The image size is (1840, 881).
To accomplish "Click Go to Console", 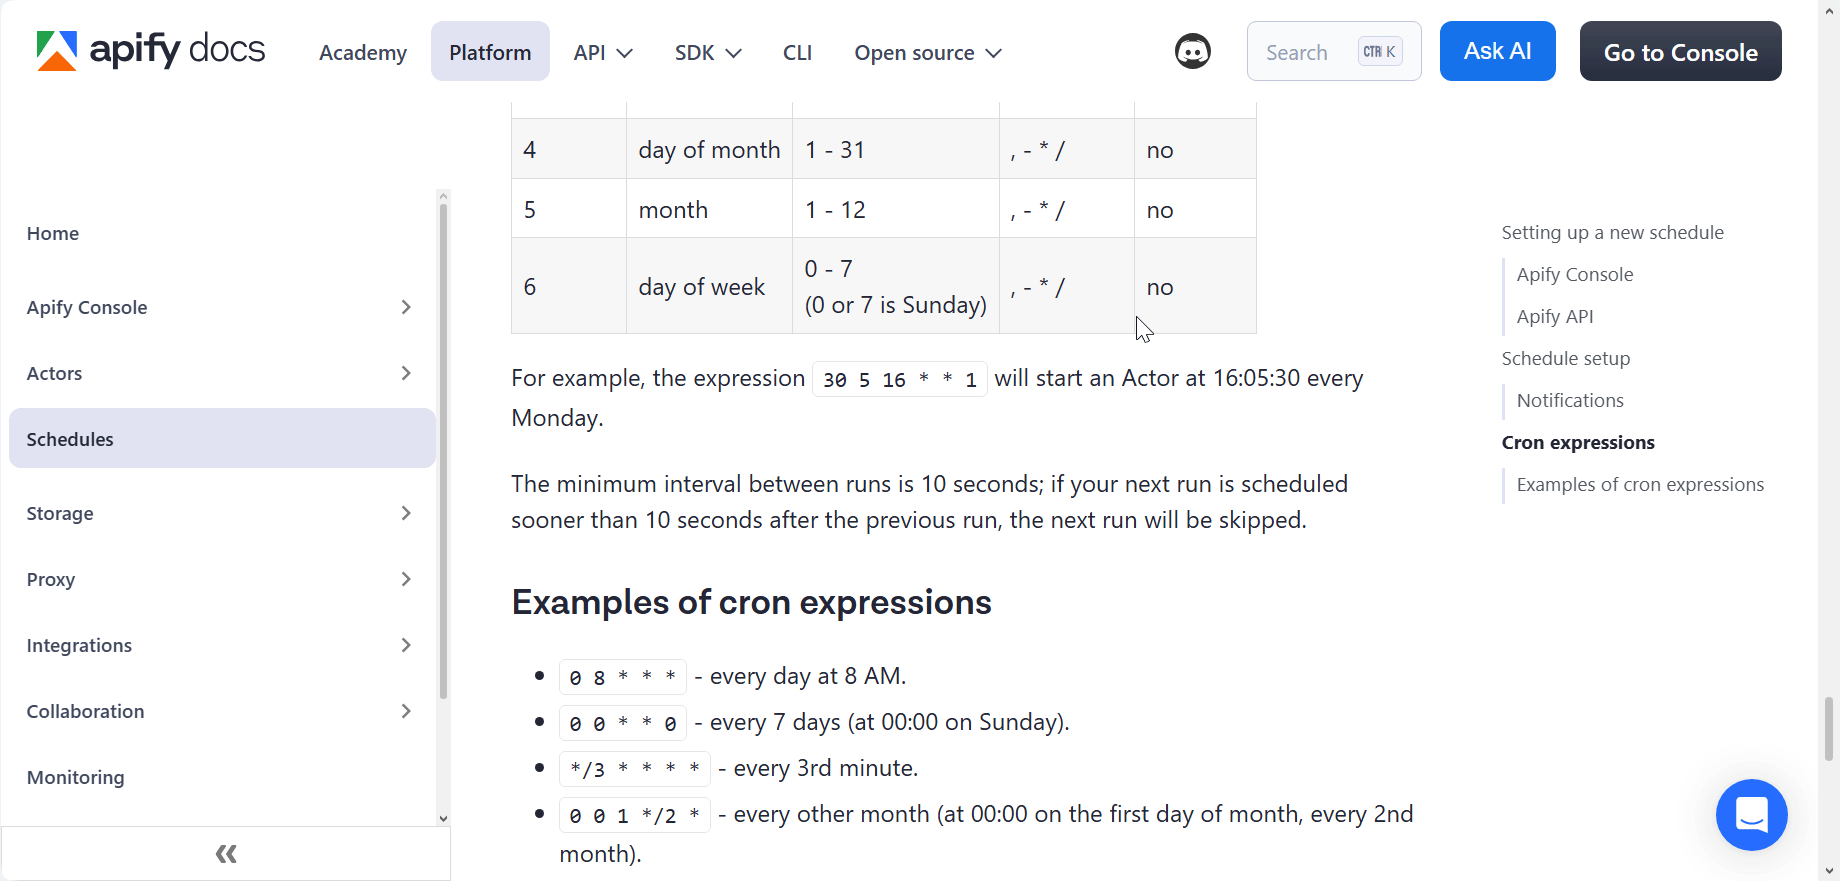I will pos(1680,51).
